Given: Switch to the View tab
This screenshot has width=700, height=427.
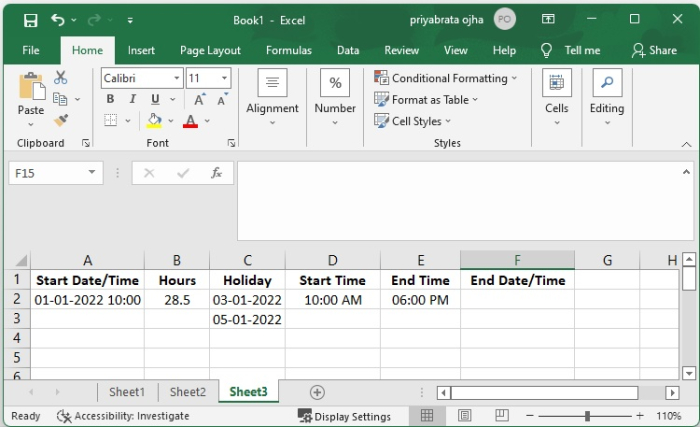Looking at the screenshot, I should [x=455, y=50].
